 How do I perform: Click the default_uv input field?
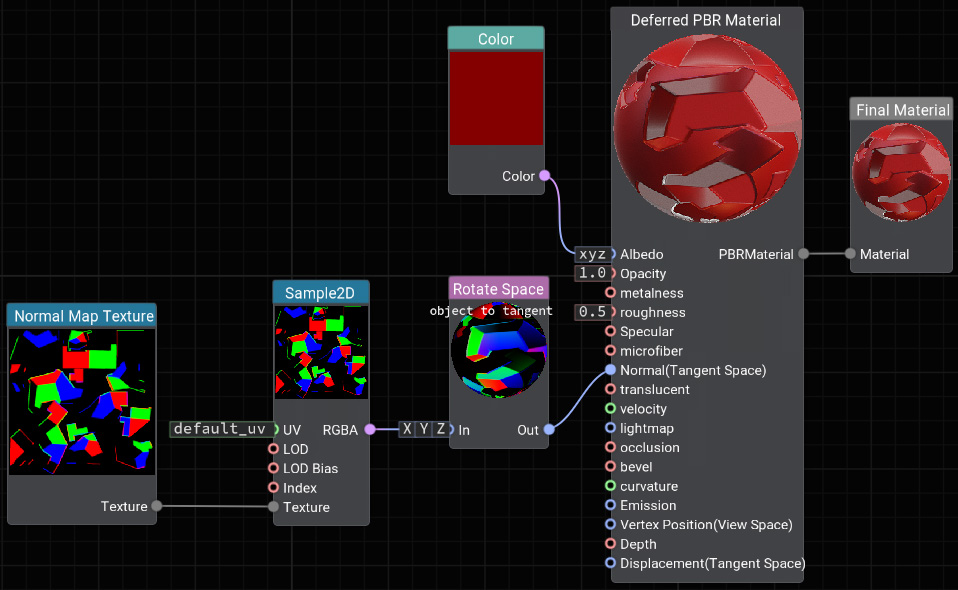(x=221, y=429)
